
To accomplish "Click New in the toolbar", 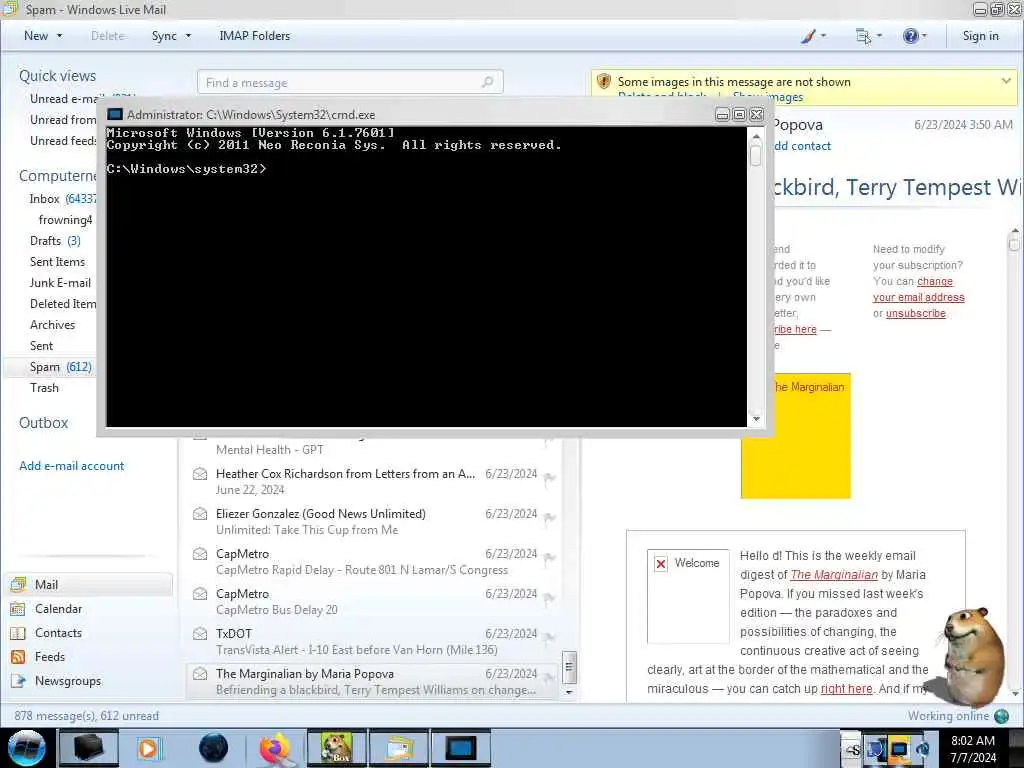I will click(x=36, y=36).
